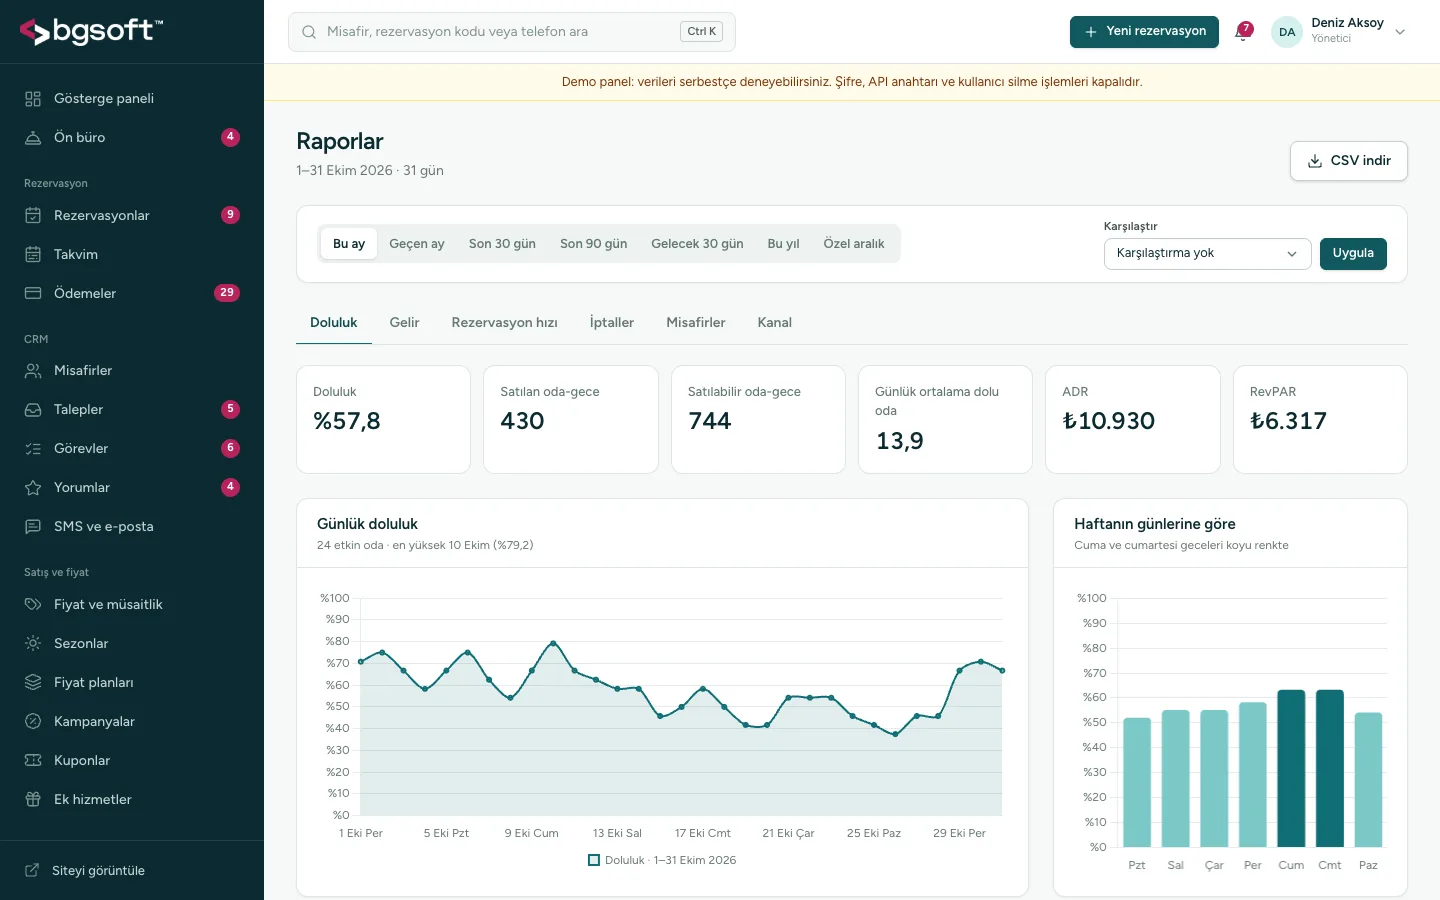Open the Rezervasyon hızı tab
The height and width of the screenshot is (900, 1440).
pyautogui.click(x=504, y=323)
